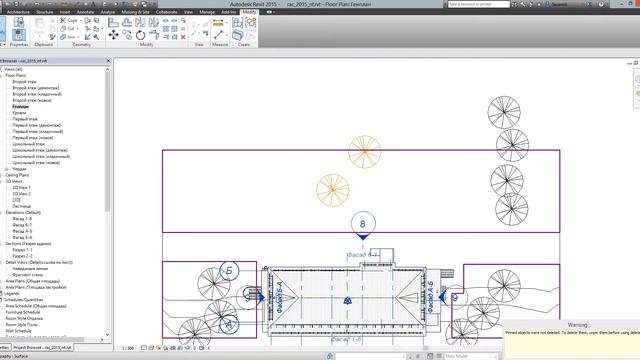Click the Copy element tool next to Move
Viewport: 640px width, 360px height.
(127, 35)
